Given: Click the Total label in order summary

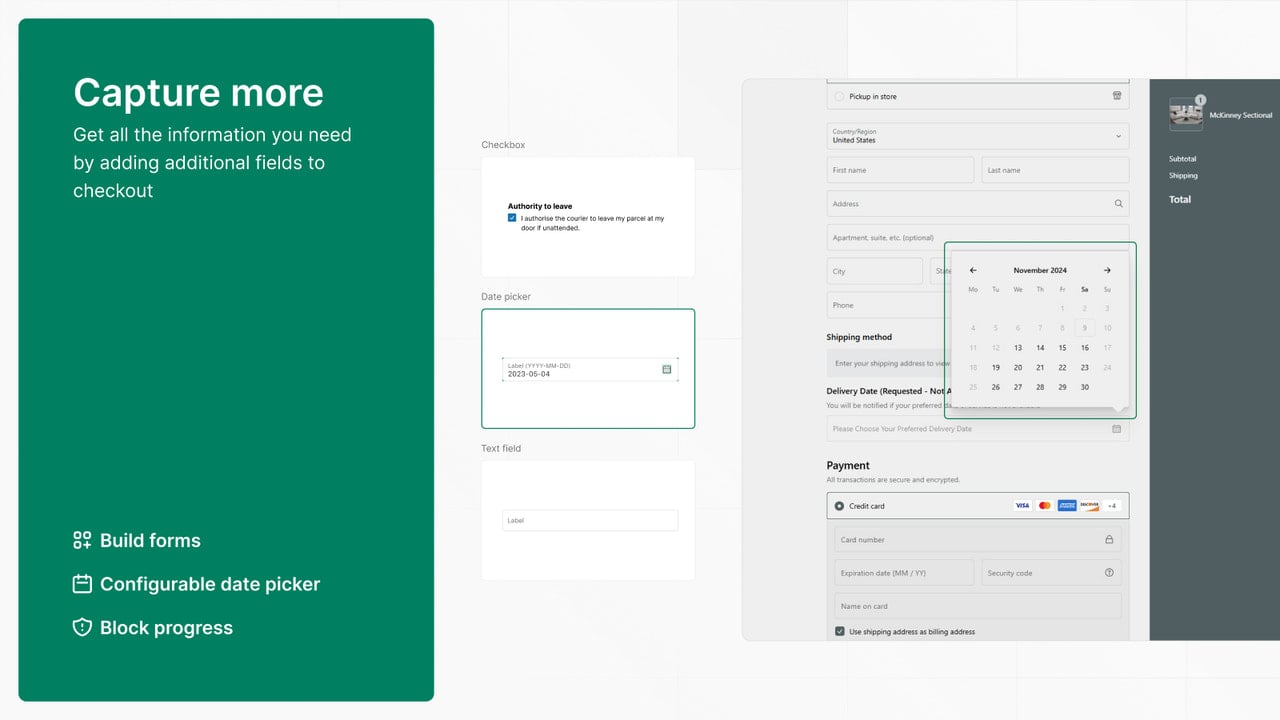Looking at the screenshot, I should tap(1180, 199).
